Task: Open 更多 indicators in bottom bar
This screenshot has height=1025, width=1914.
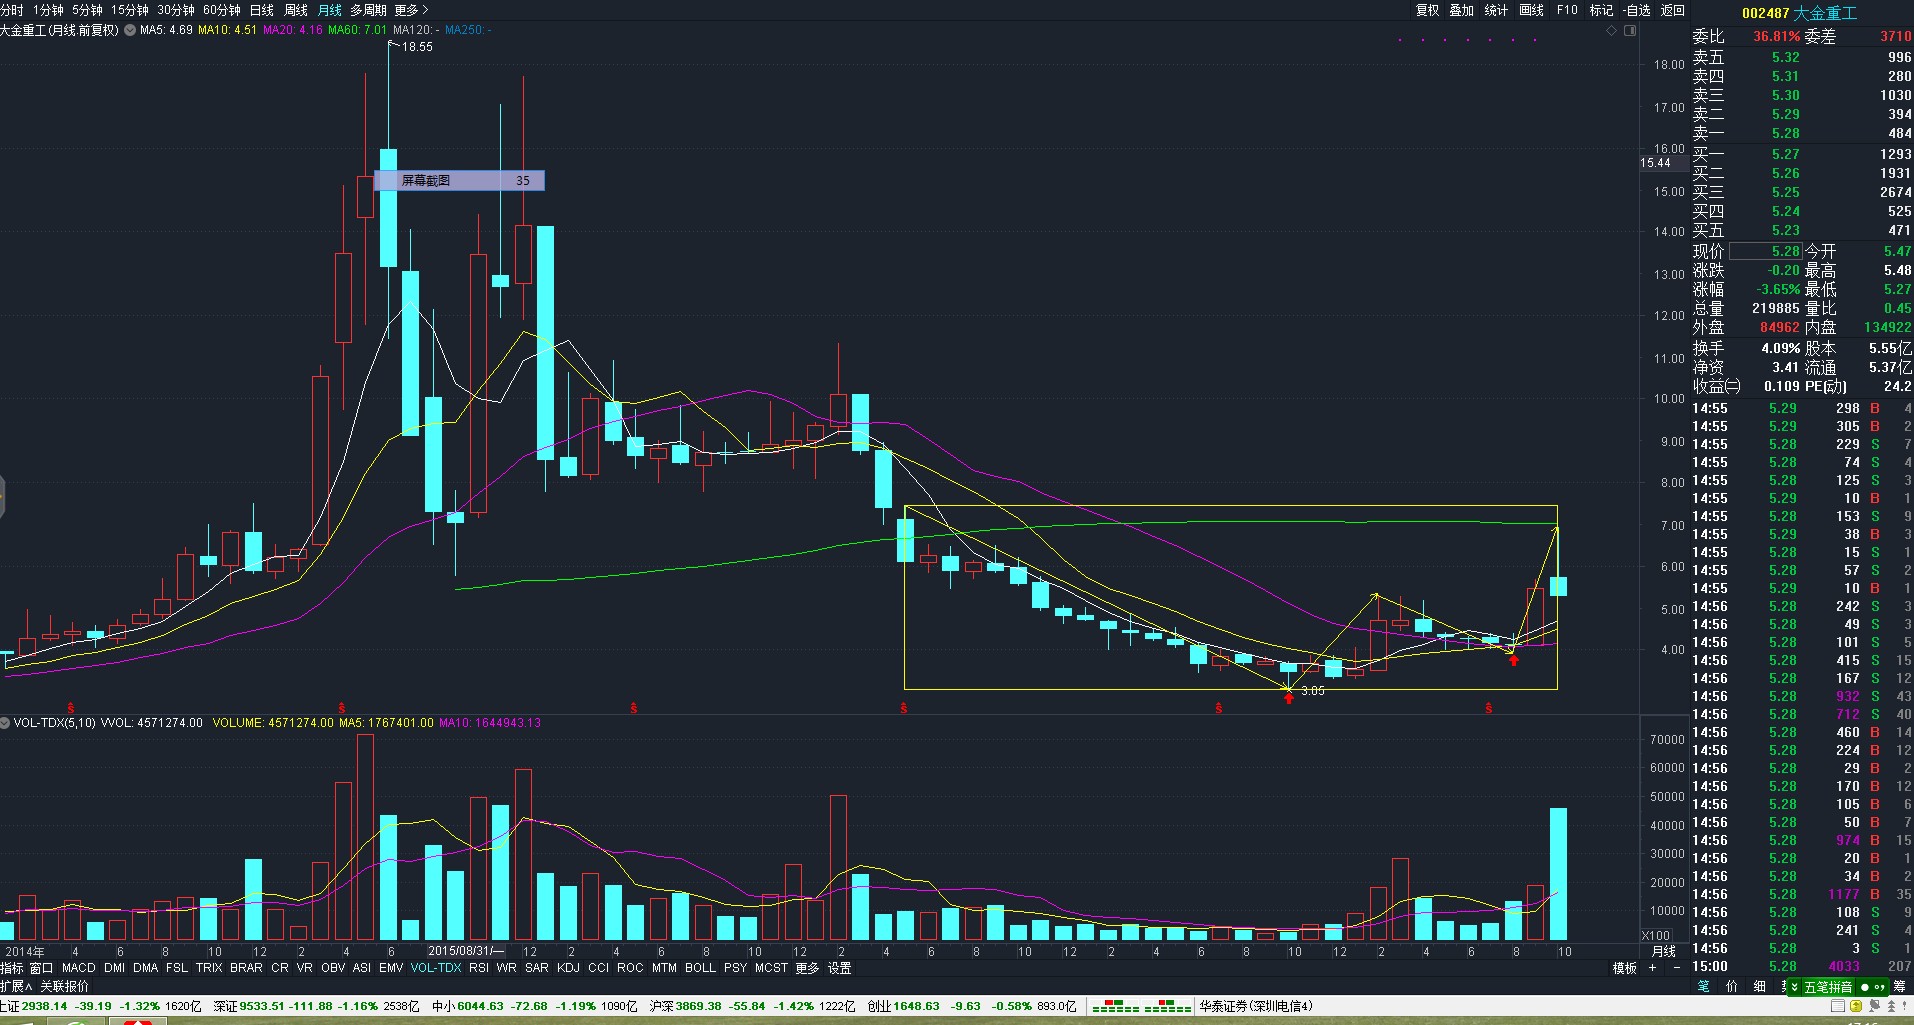Action: click(807, 968)
